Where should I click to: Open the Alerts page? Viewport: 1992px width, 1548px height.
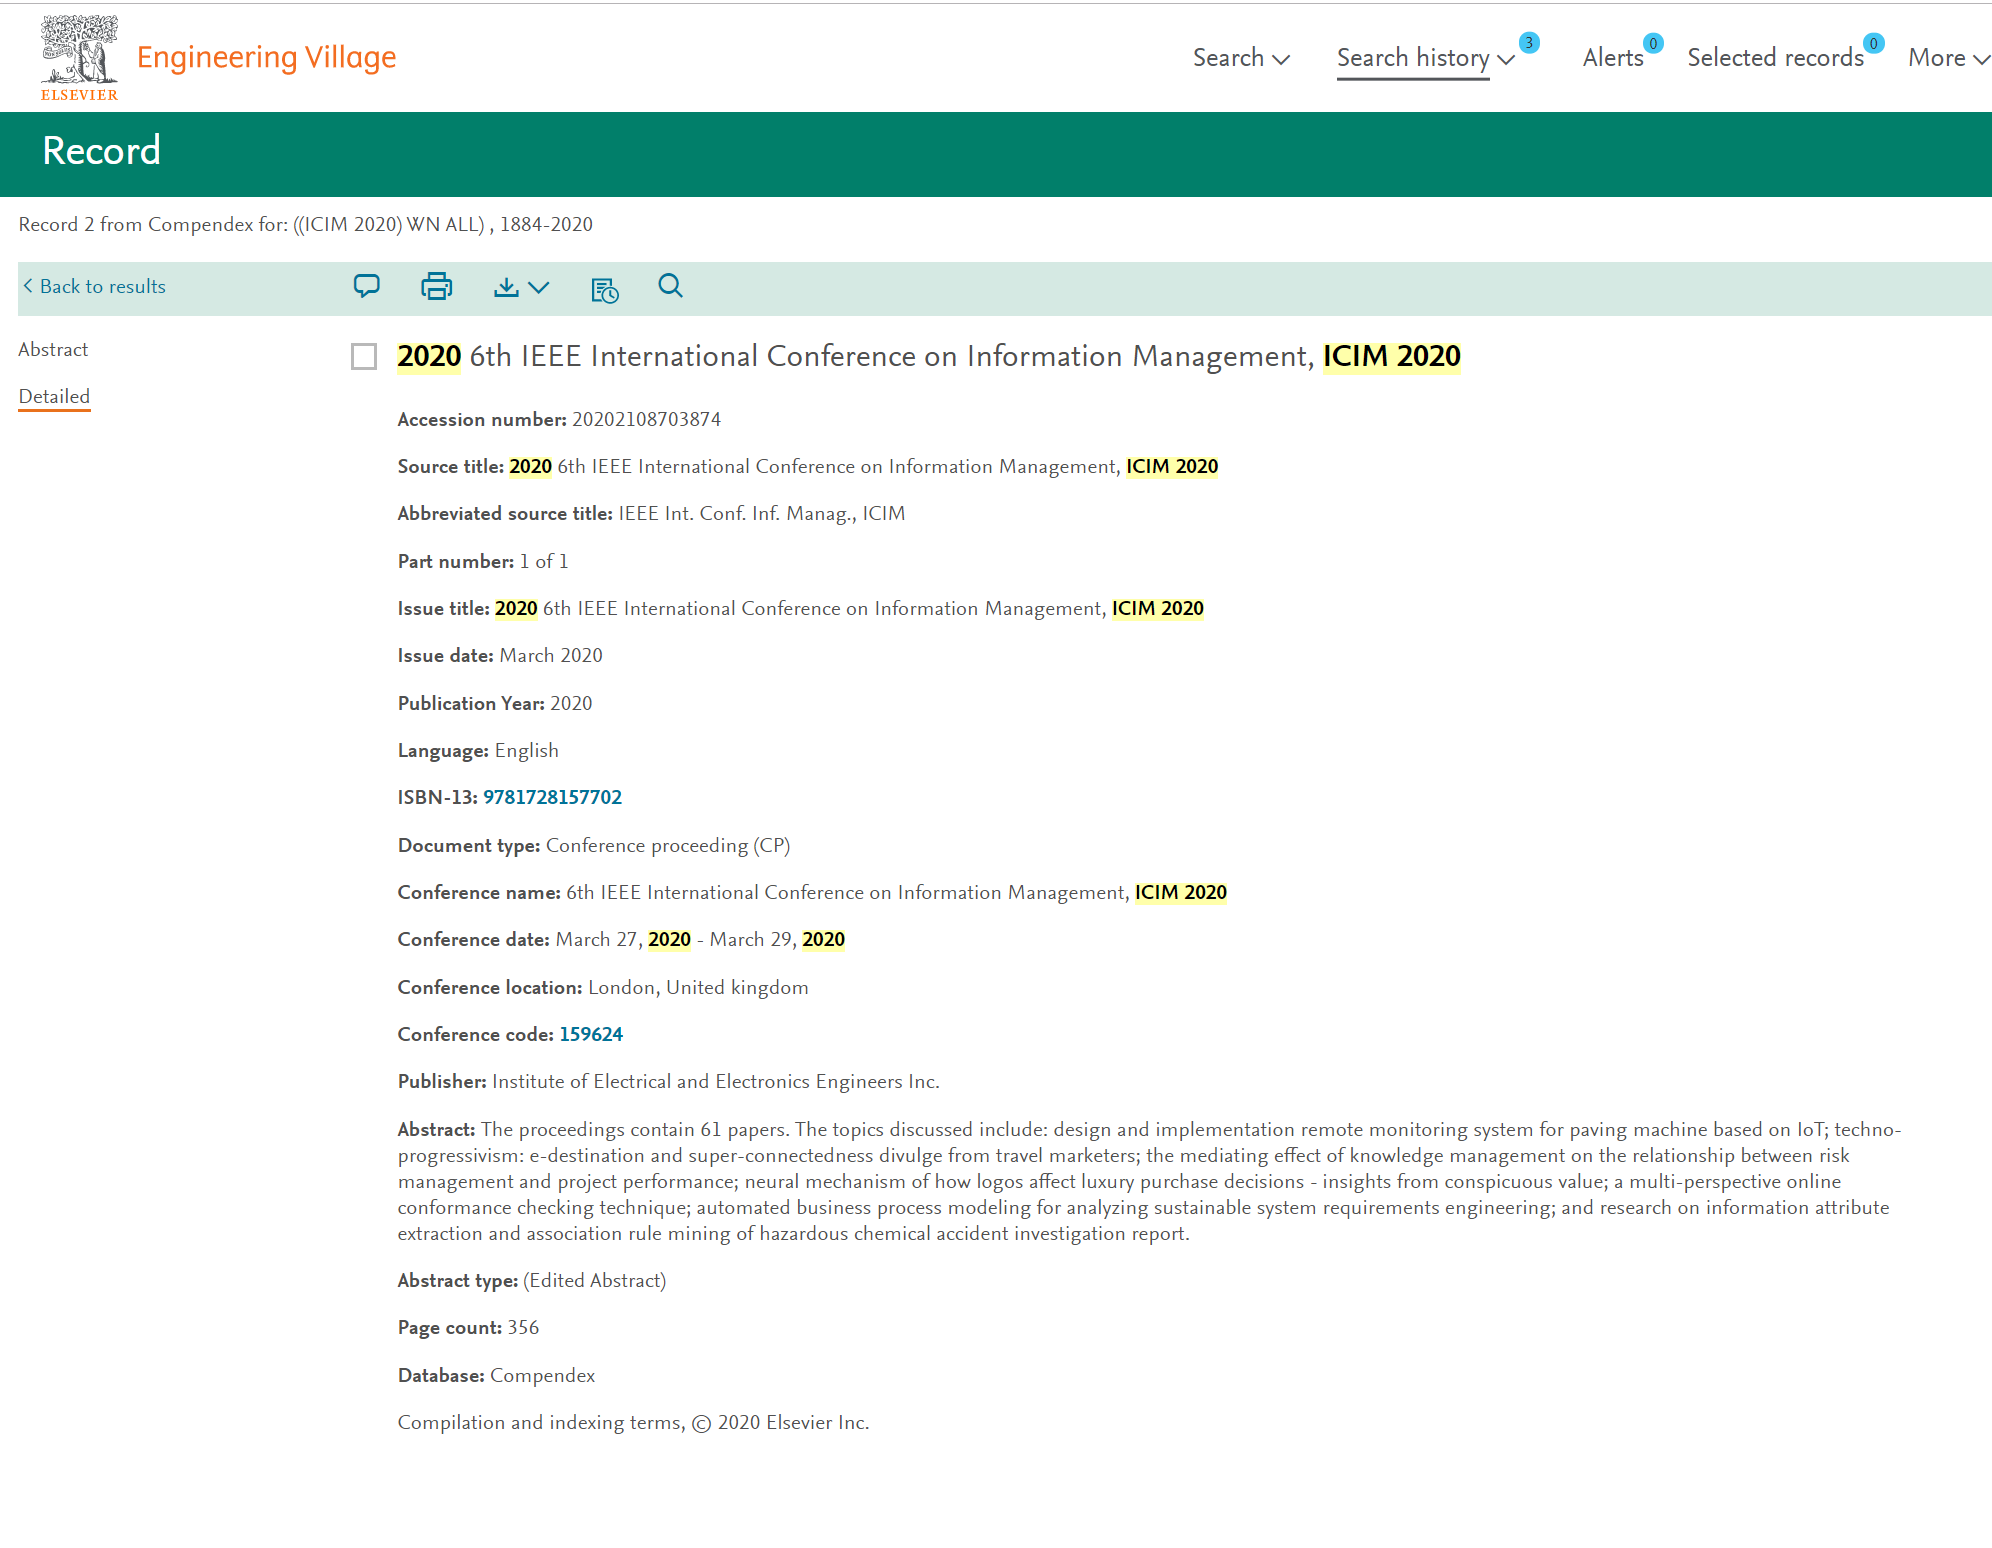pos(1613,58)
